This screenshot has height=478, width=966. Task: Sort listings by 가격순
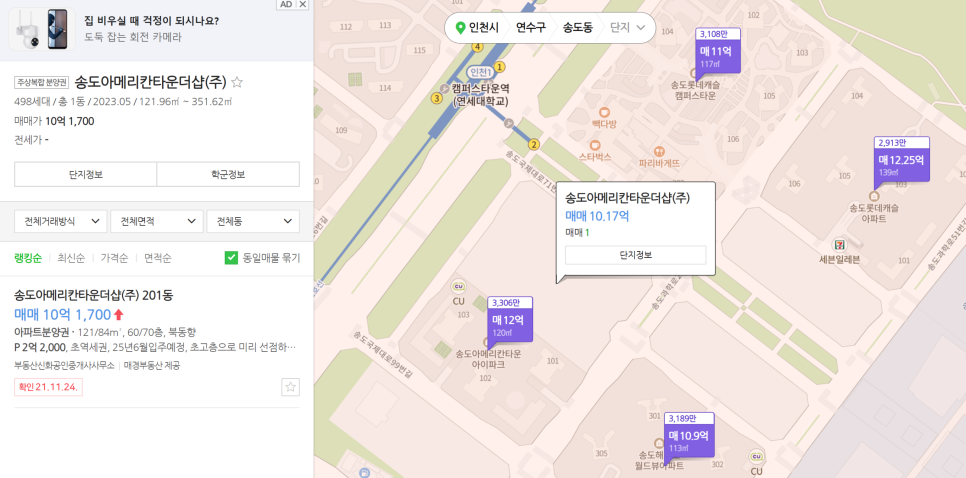(114, 258)
